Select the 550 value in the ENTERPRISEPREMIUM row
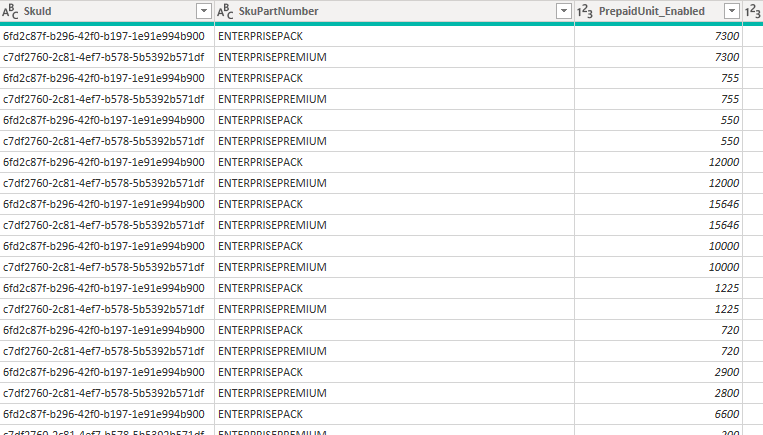The height and width of the screenshot is (435, 763). (x=730, y=141)
